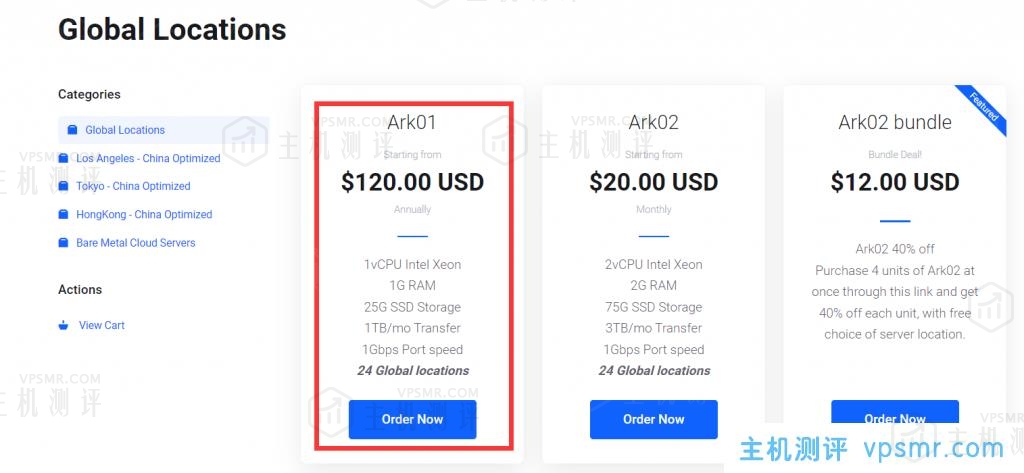Select Tokyo - China Optimized category
Viewport: 1024px width, 473px height.
click(133, 186)
